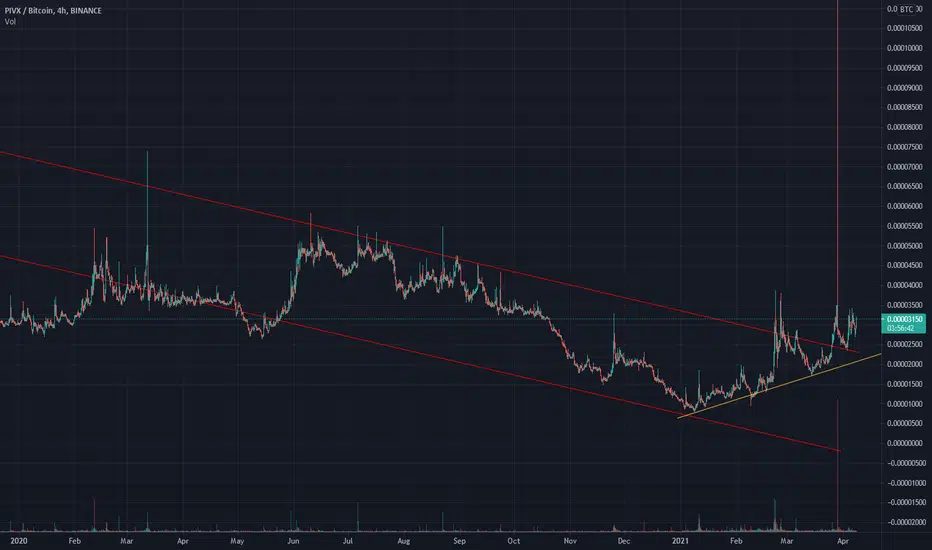Click the PIVX / Bitcoin, 4h, BINANCE title

(x=53, y=11)
